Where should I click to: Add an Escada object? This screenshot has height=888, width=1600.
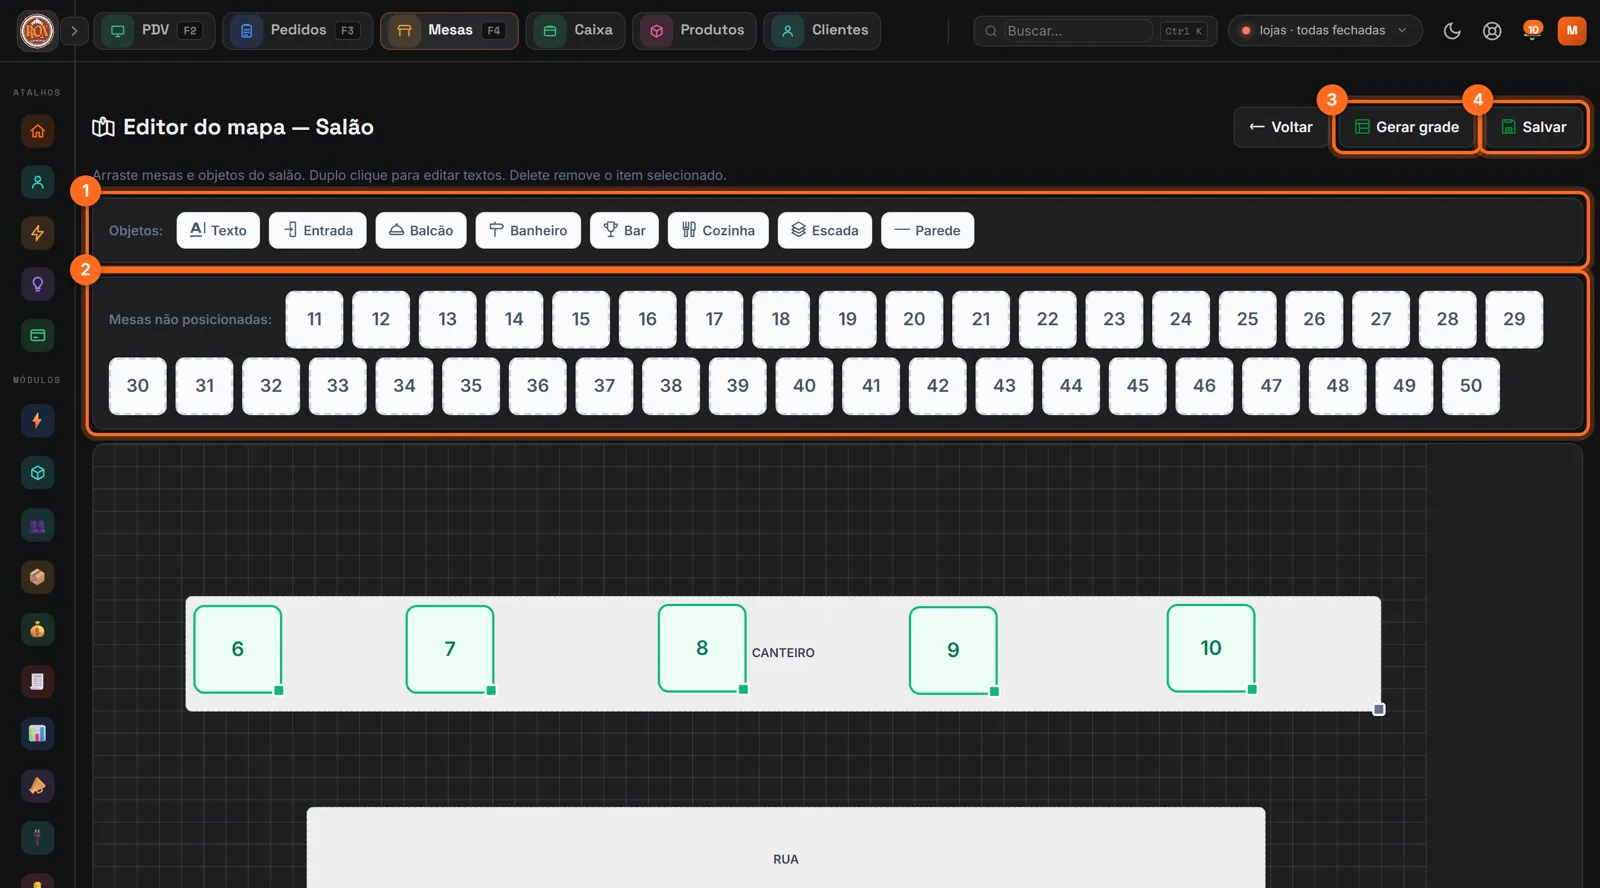[825, 230]
